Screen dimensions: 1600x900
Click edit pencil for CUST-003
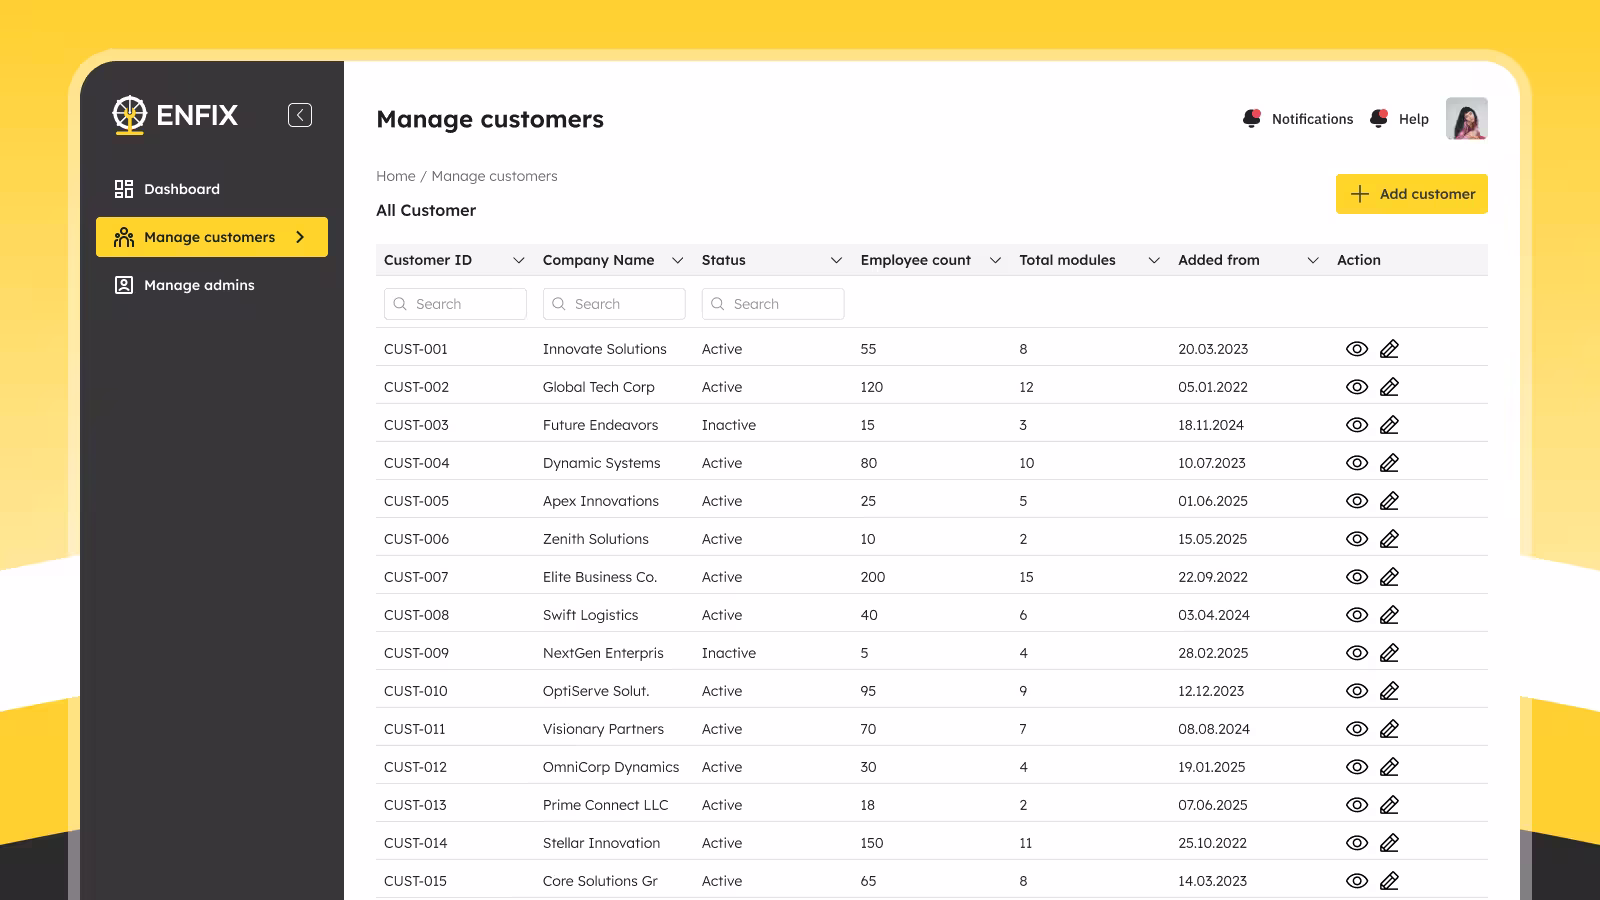coord(1389,425)
